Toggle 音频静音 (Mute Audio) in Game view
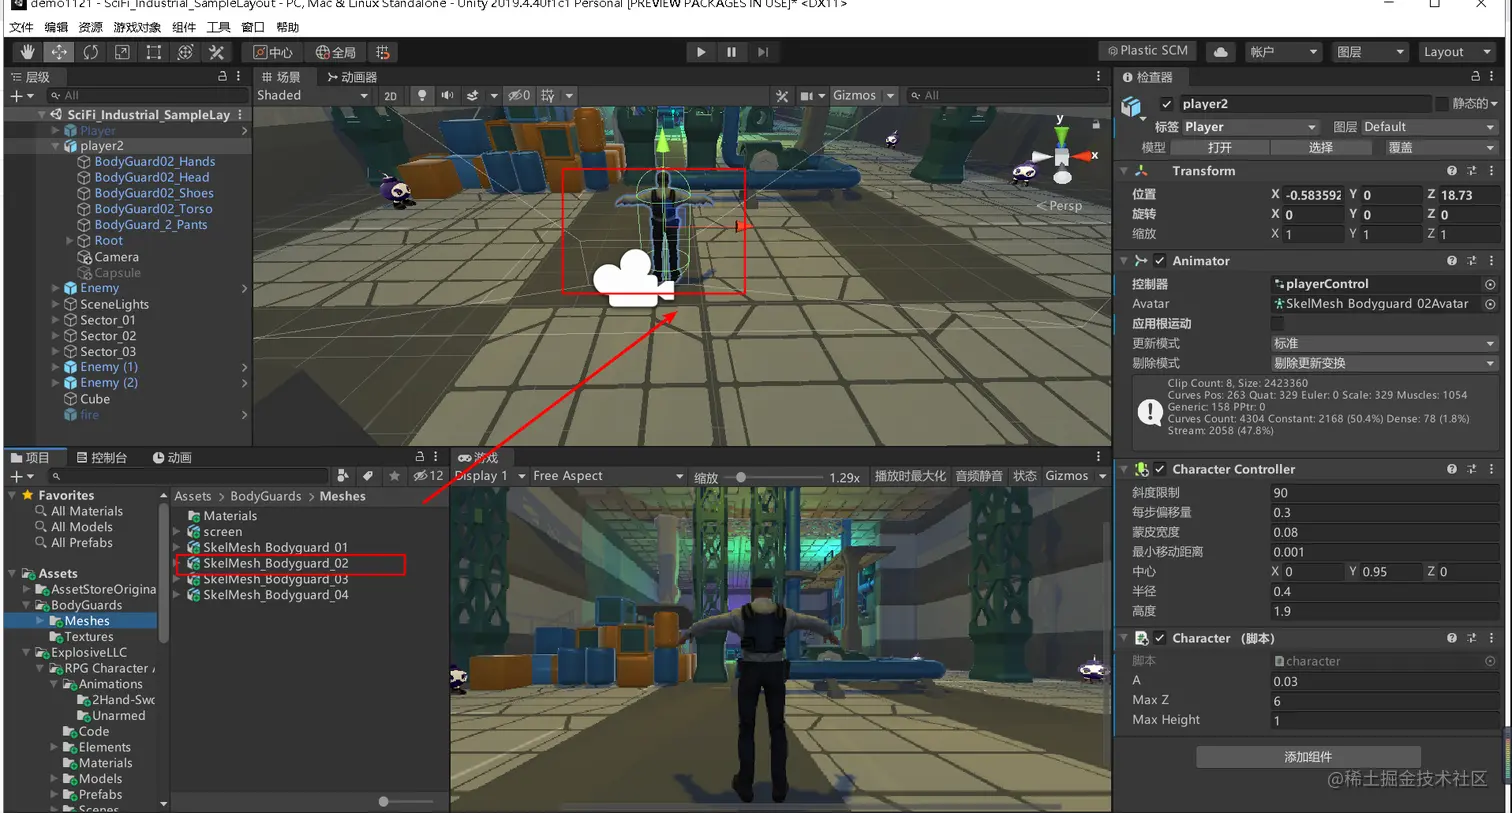 979,476
